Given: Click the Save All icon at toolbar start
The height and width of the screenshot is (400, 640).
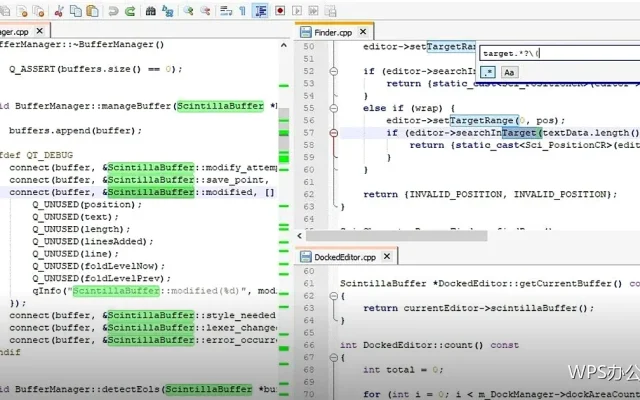Looking at the screenshot, I should pyautogui.click(x=5, y=11).
